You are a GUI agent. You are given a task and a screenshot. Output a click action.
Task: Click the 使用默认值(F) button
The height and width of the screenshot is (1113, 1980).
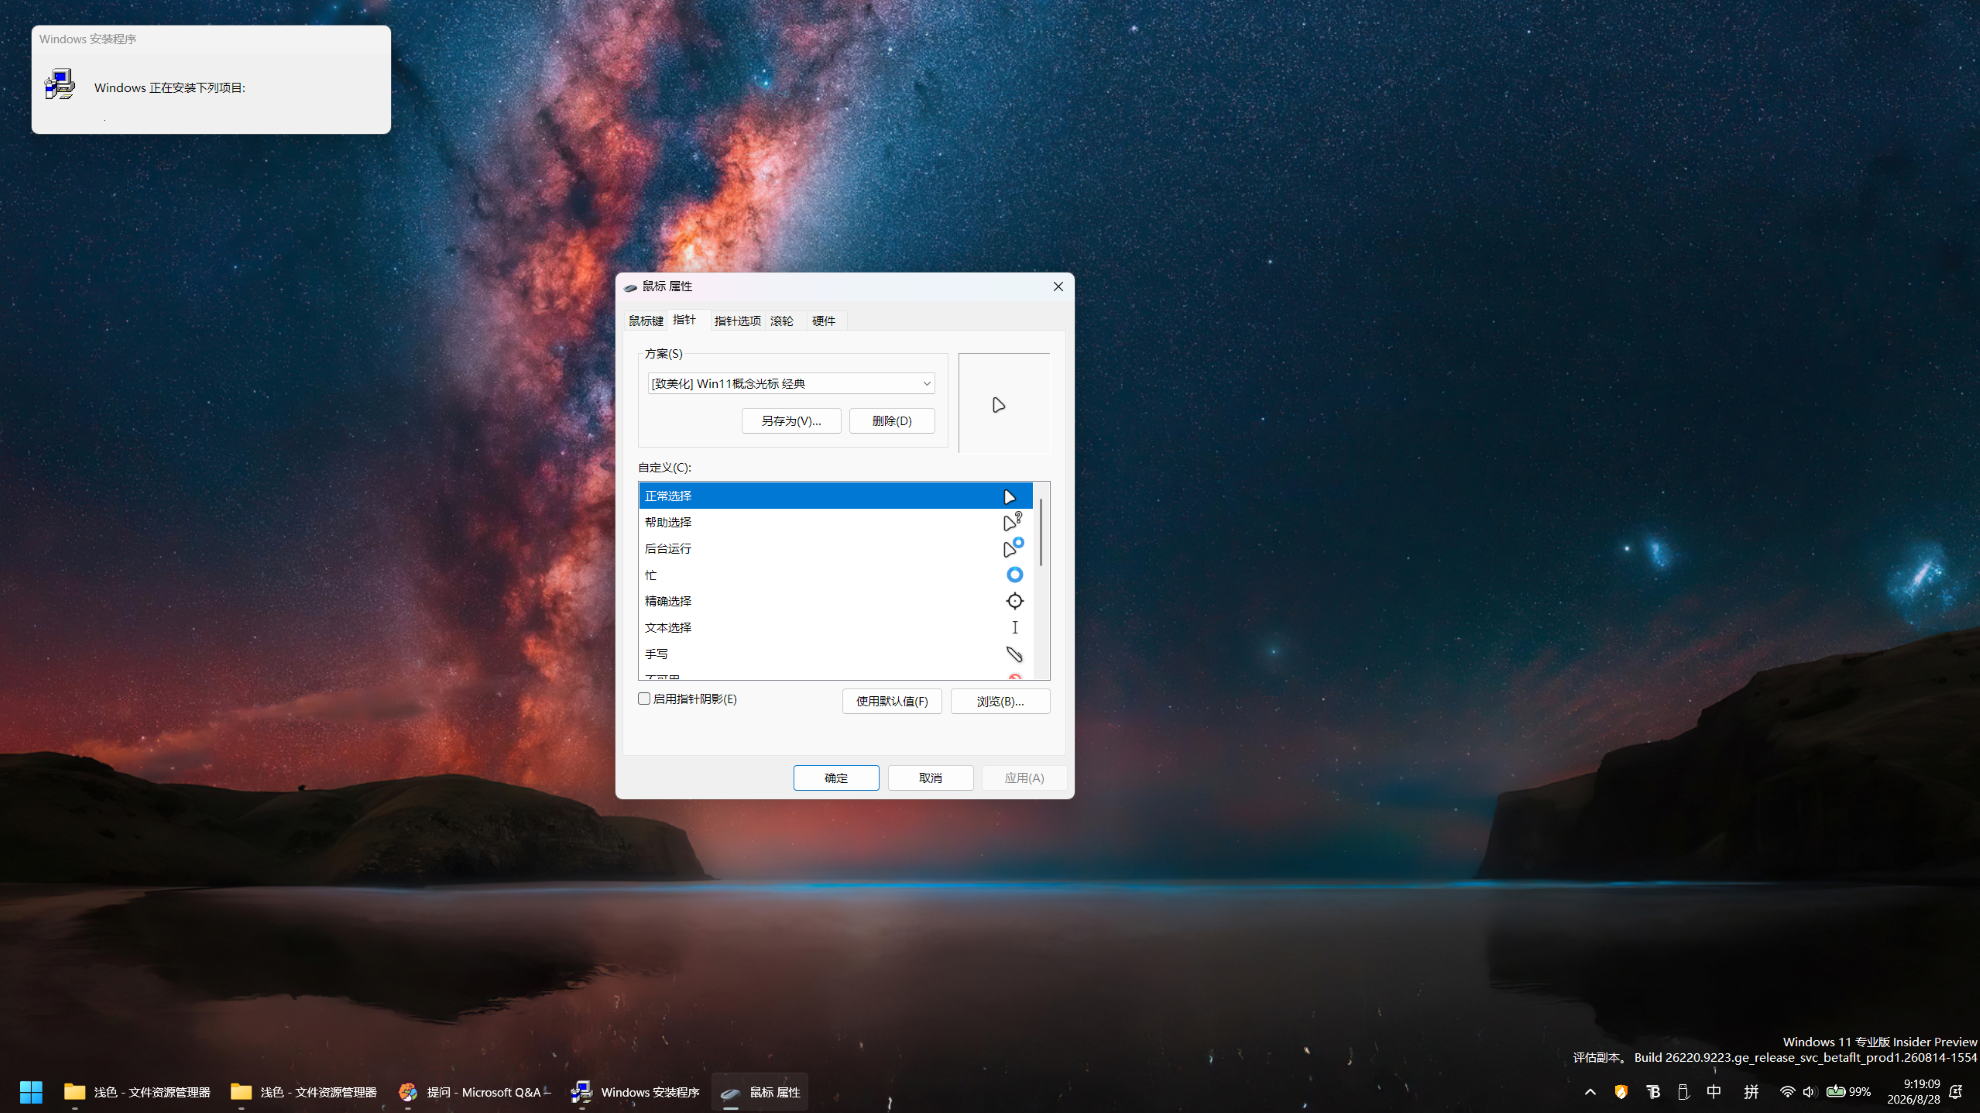click(892, 701)
